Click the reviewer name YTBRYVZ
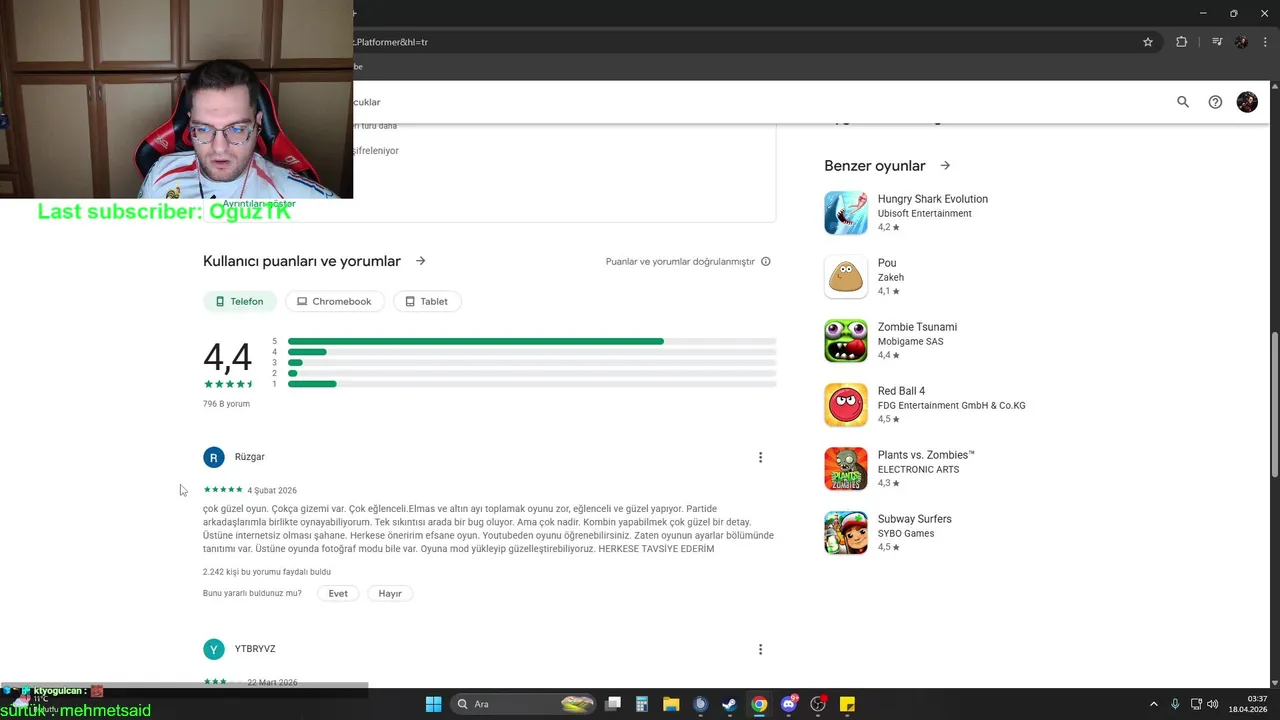The image size is (1280, 720). point(255,649)
